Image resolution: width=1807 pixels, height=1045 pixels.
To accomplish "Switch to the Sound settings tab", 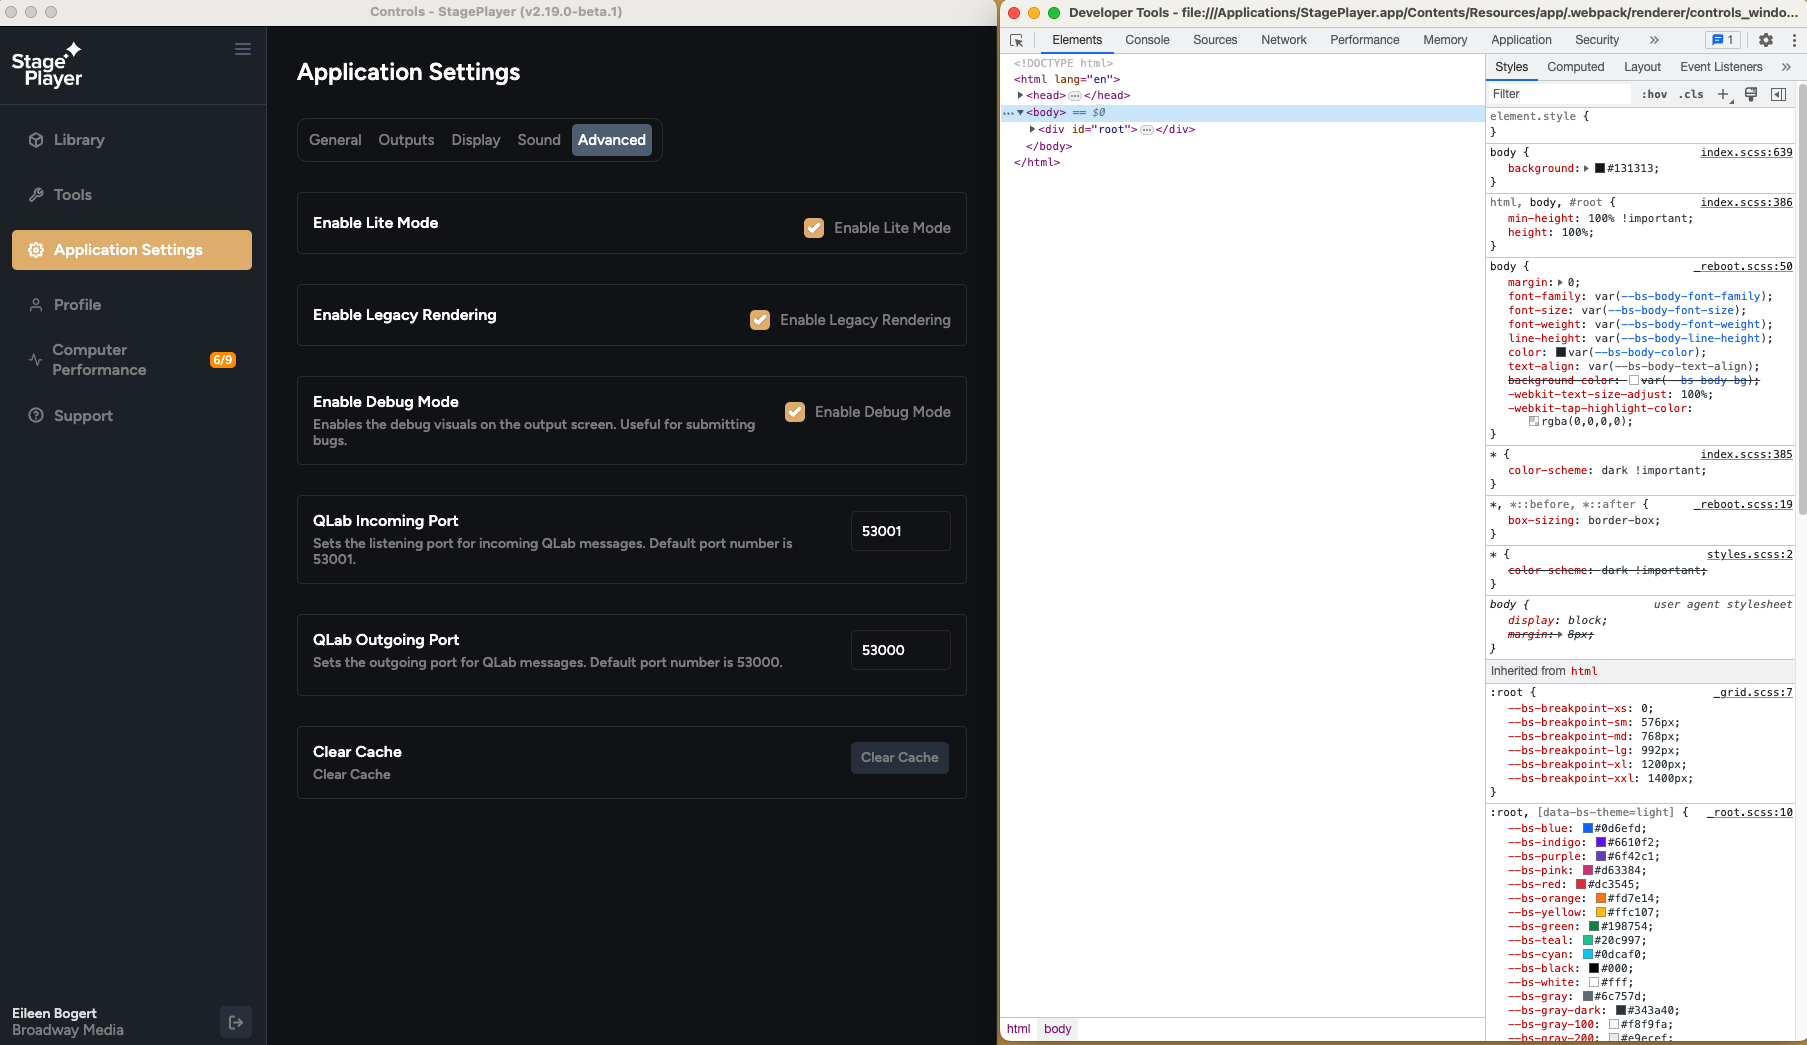I will (x=539, y=140).
